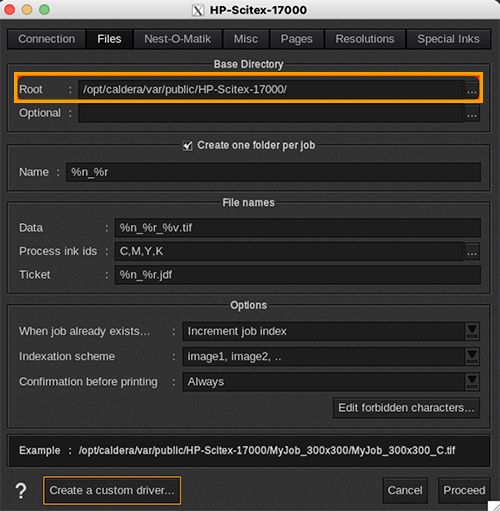Click Create a custom driver button
Viewport: 500px width, 511px height.
point(112,490)
